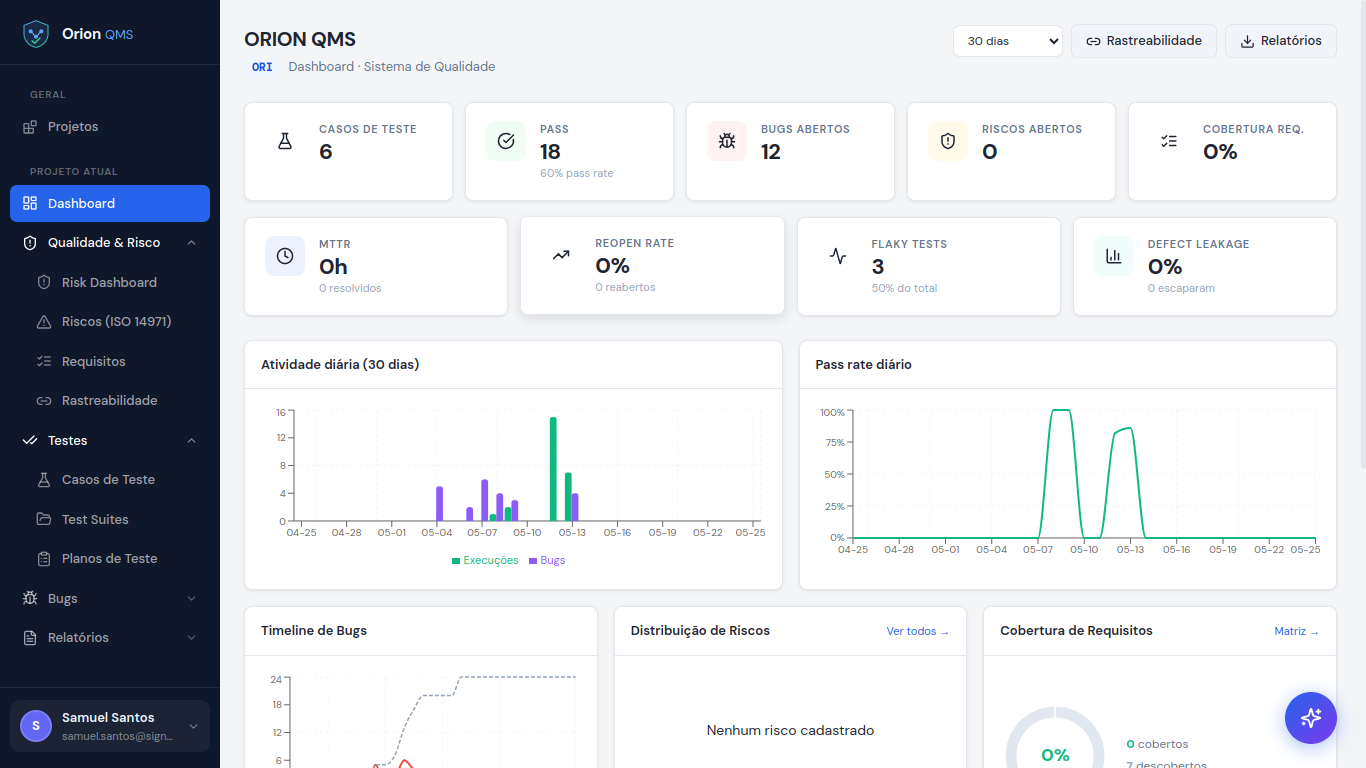The height and width of the screenshot is (768, 1366).
Task: Click the Pass rate diário heading
Action: pos(864,365)
